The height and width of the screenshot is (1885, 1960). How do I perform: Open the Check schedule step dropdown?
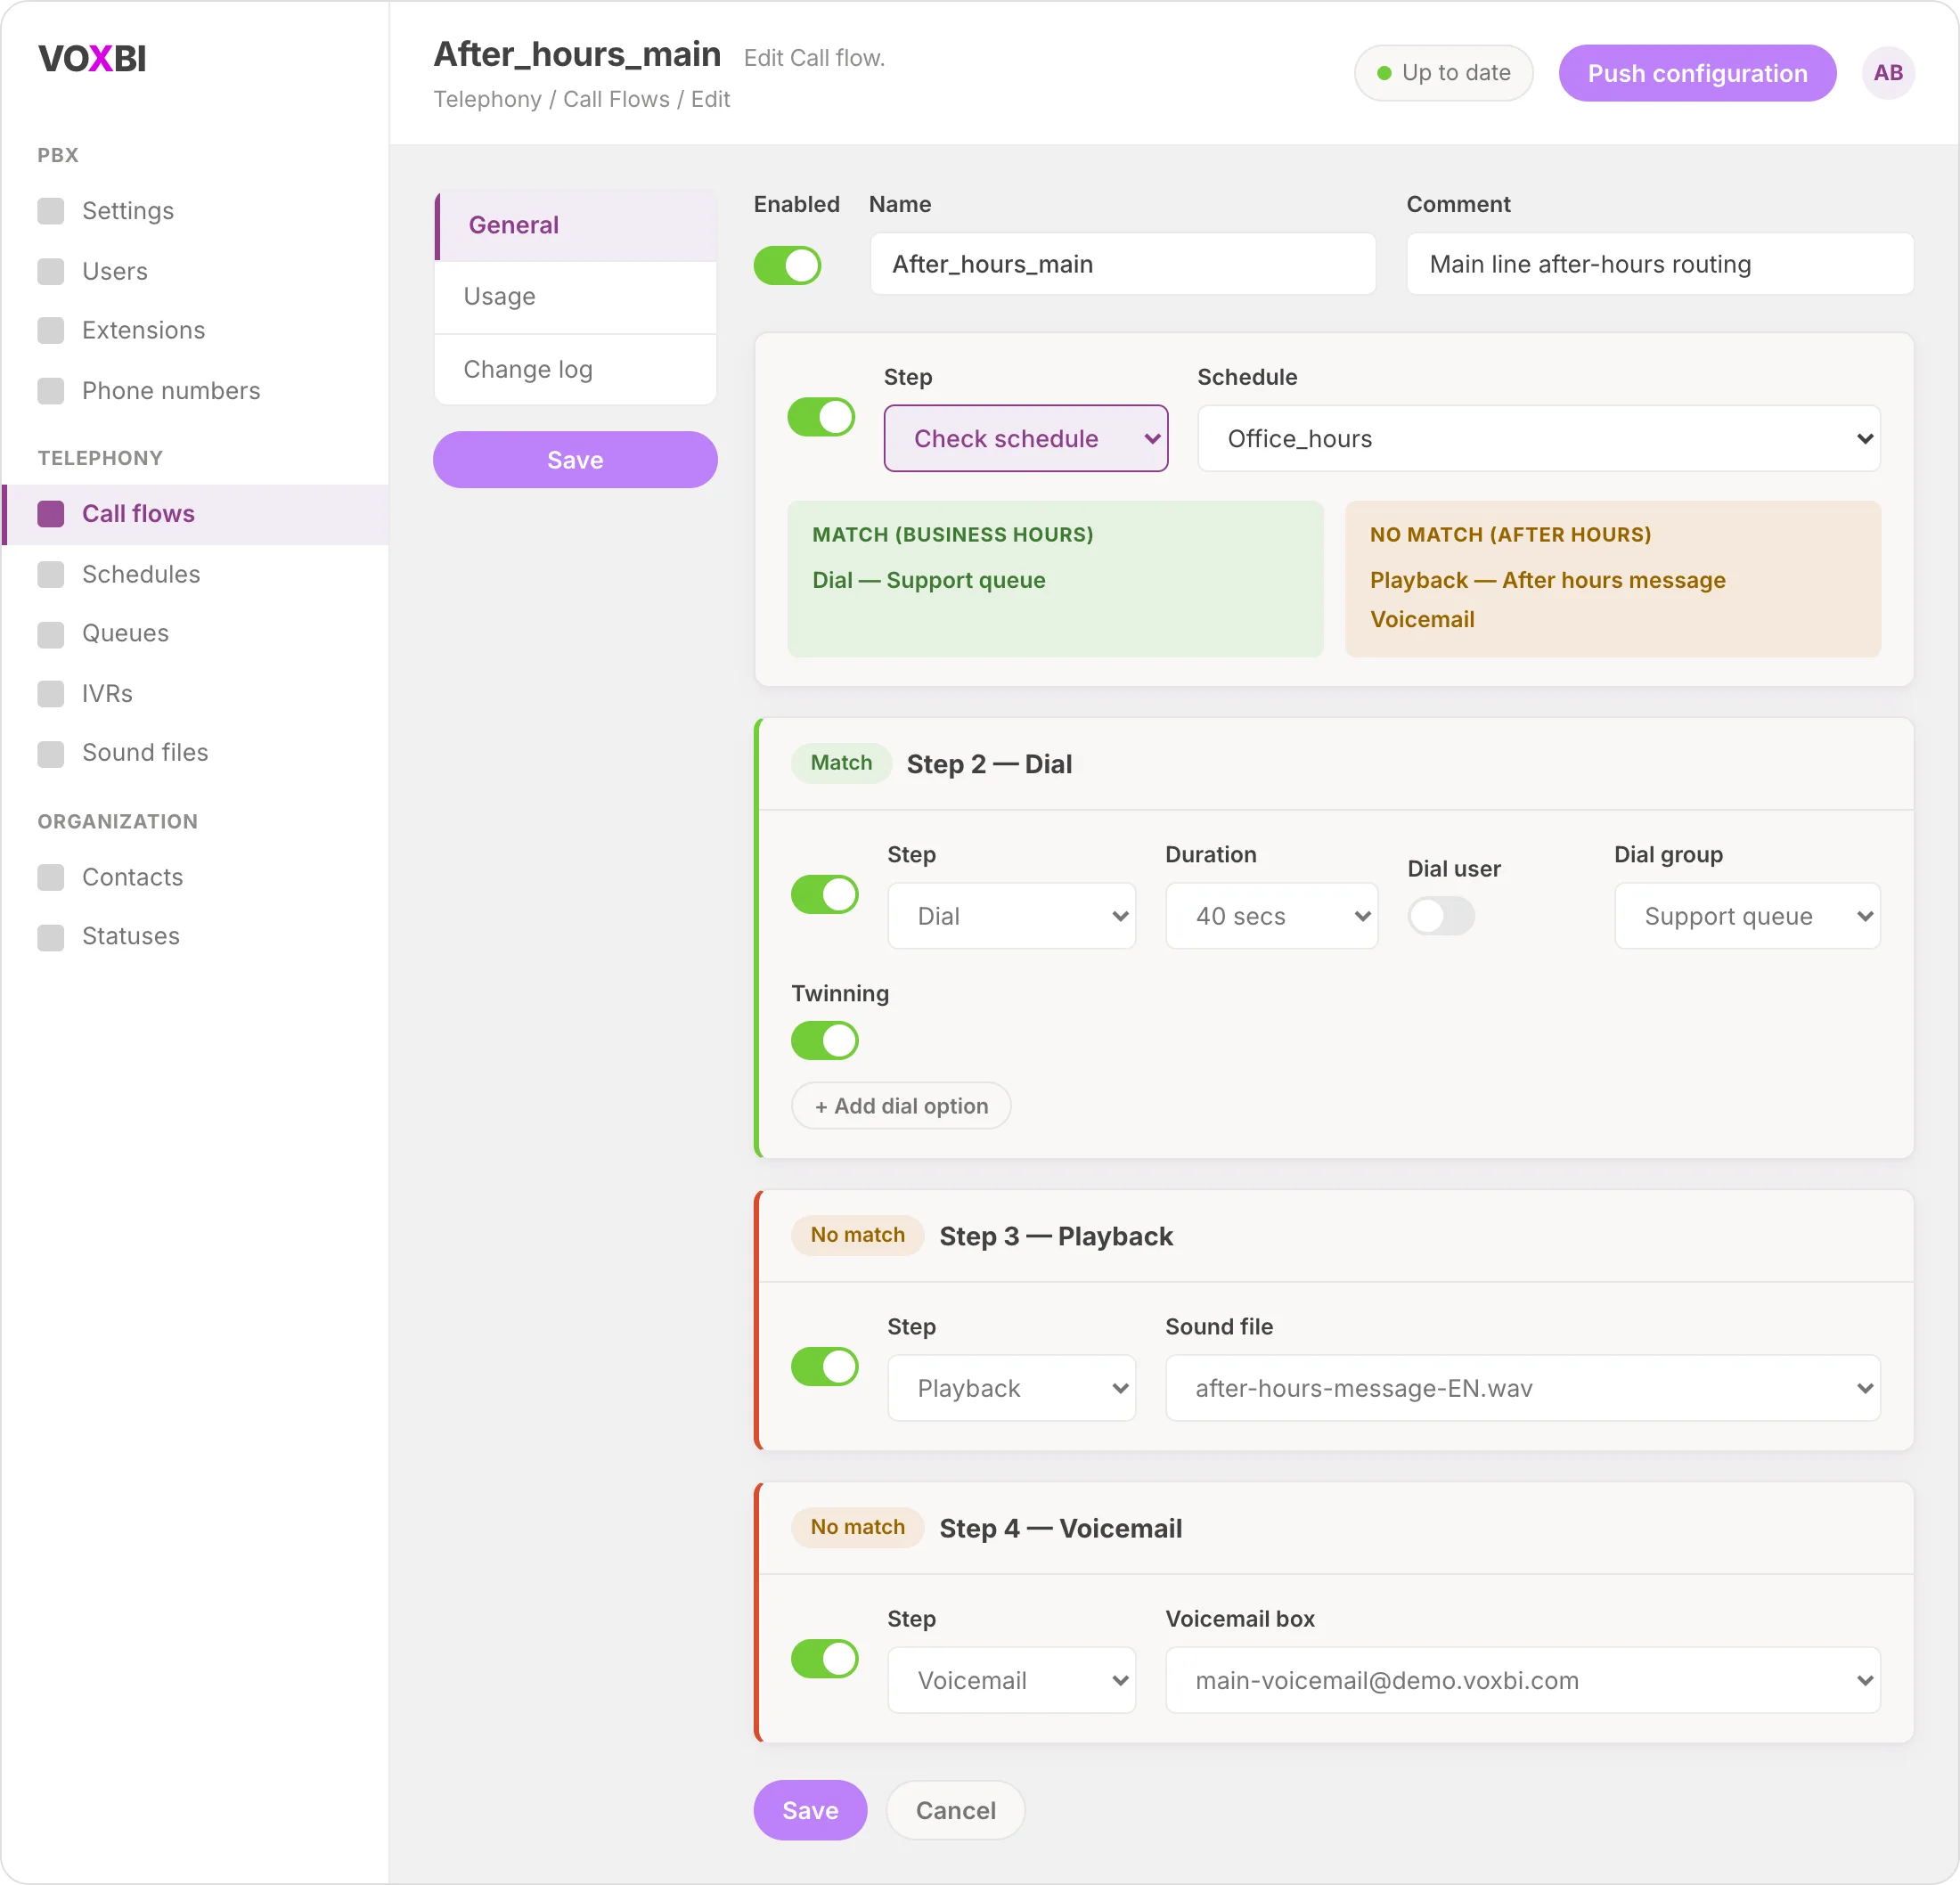coord(1026,438)
